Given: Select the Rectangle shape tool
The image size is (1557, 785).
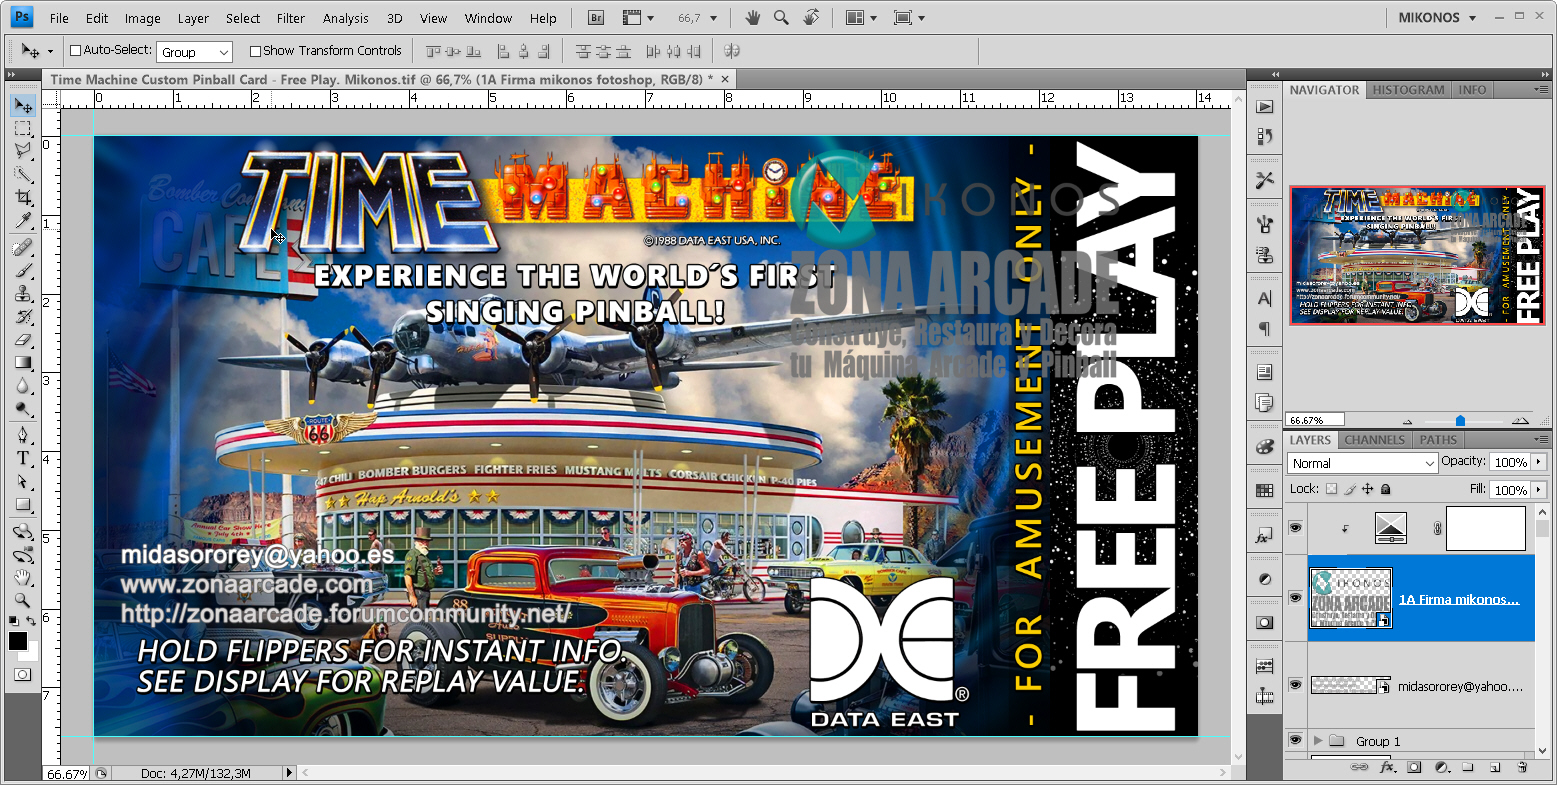Looking at the screenshot, I should pos(22,504).
